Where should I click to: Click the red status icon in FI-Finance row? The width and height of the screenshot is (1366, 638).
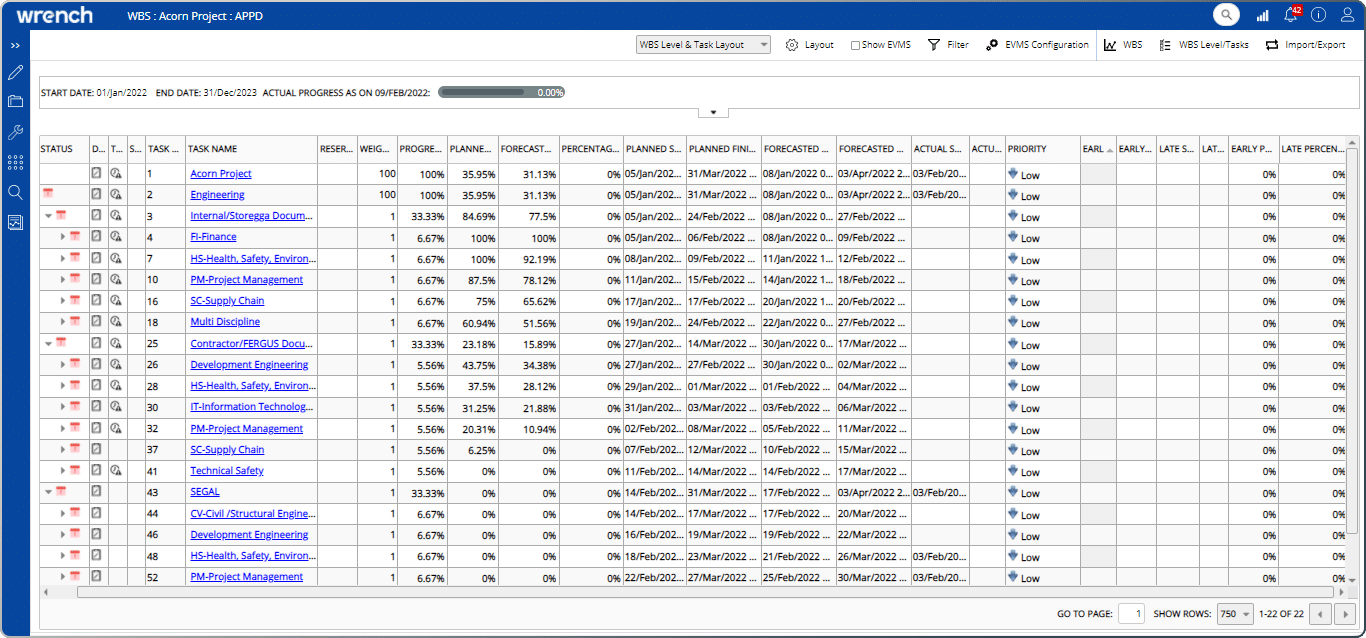click(75, 236)
